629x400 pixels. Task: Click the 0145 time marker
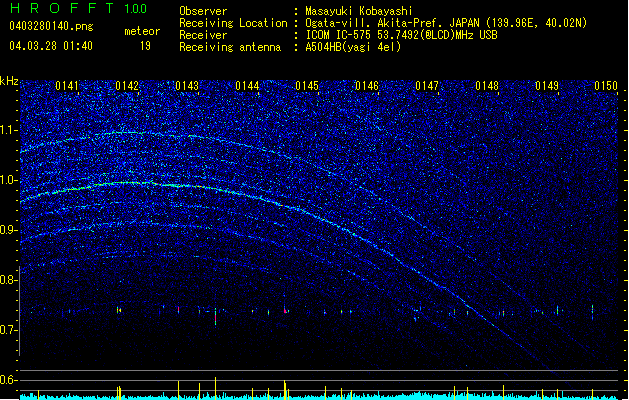tap(307, 86)
